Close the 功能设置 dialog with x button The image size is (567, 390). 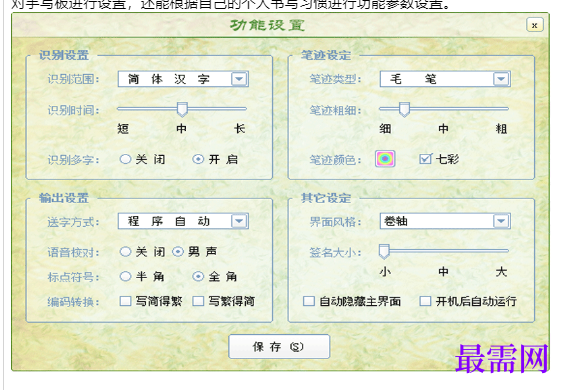(534, 25)
